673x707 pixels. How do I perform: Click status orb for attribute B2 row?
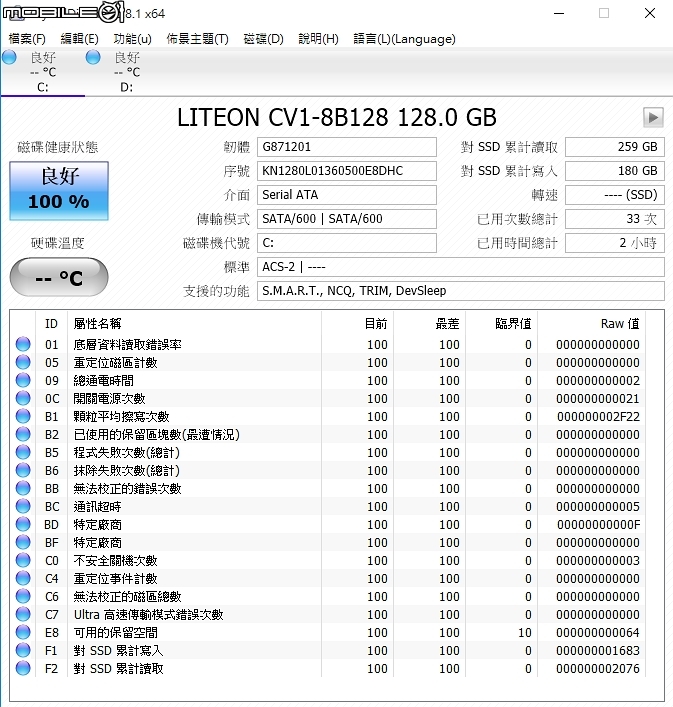(23, 434)
